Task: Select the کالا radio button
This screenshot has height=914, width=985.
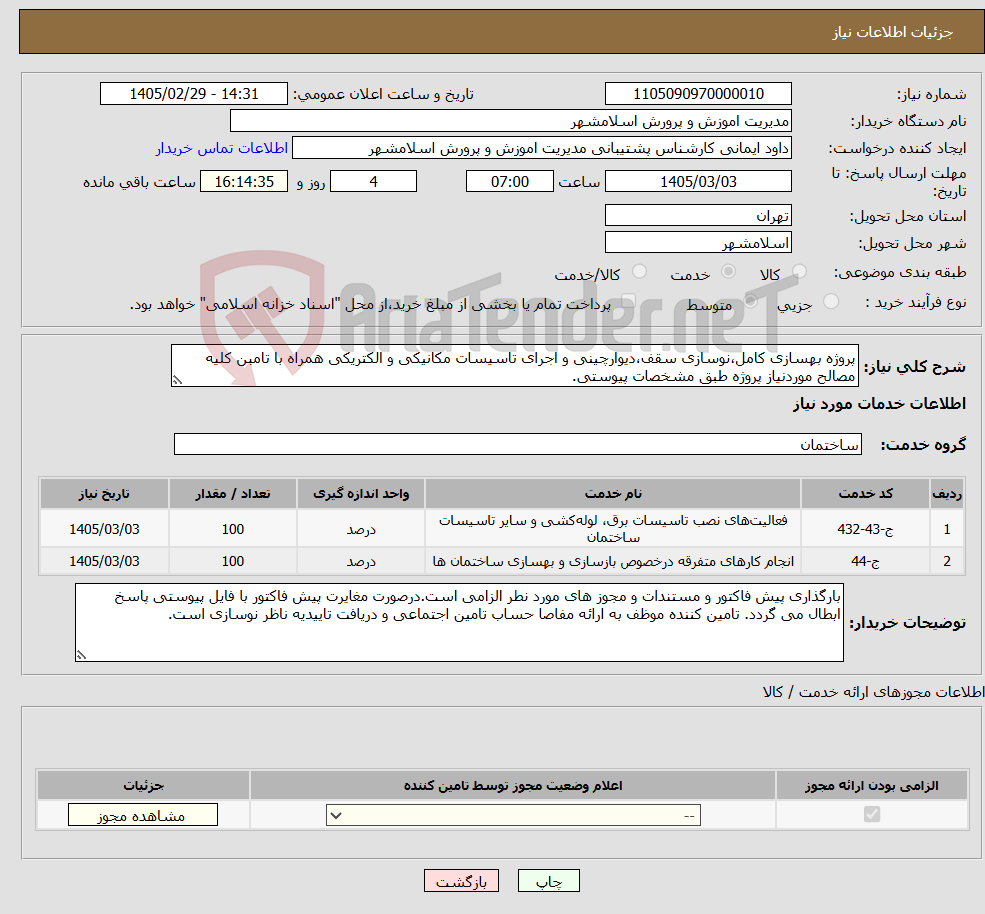Action: tap(800, 271)
